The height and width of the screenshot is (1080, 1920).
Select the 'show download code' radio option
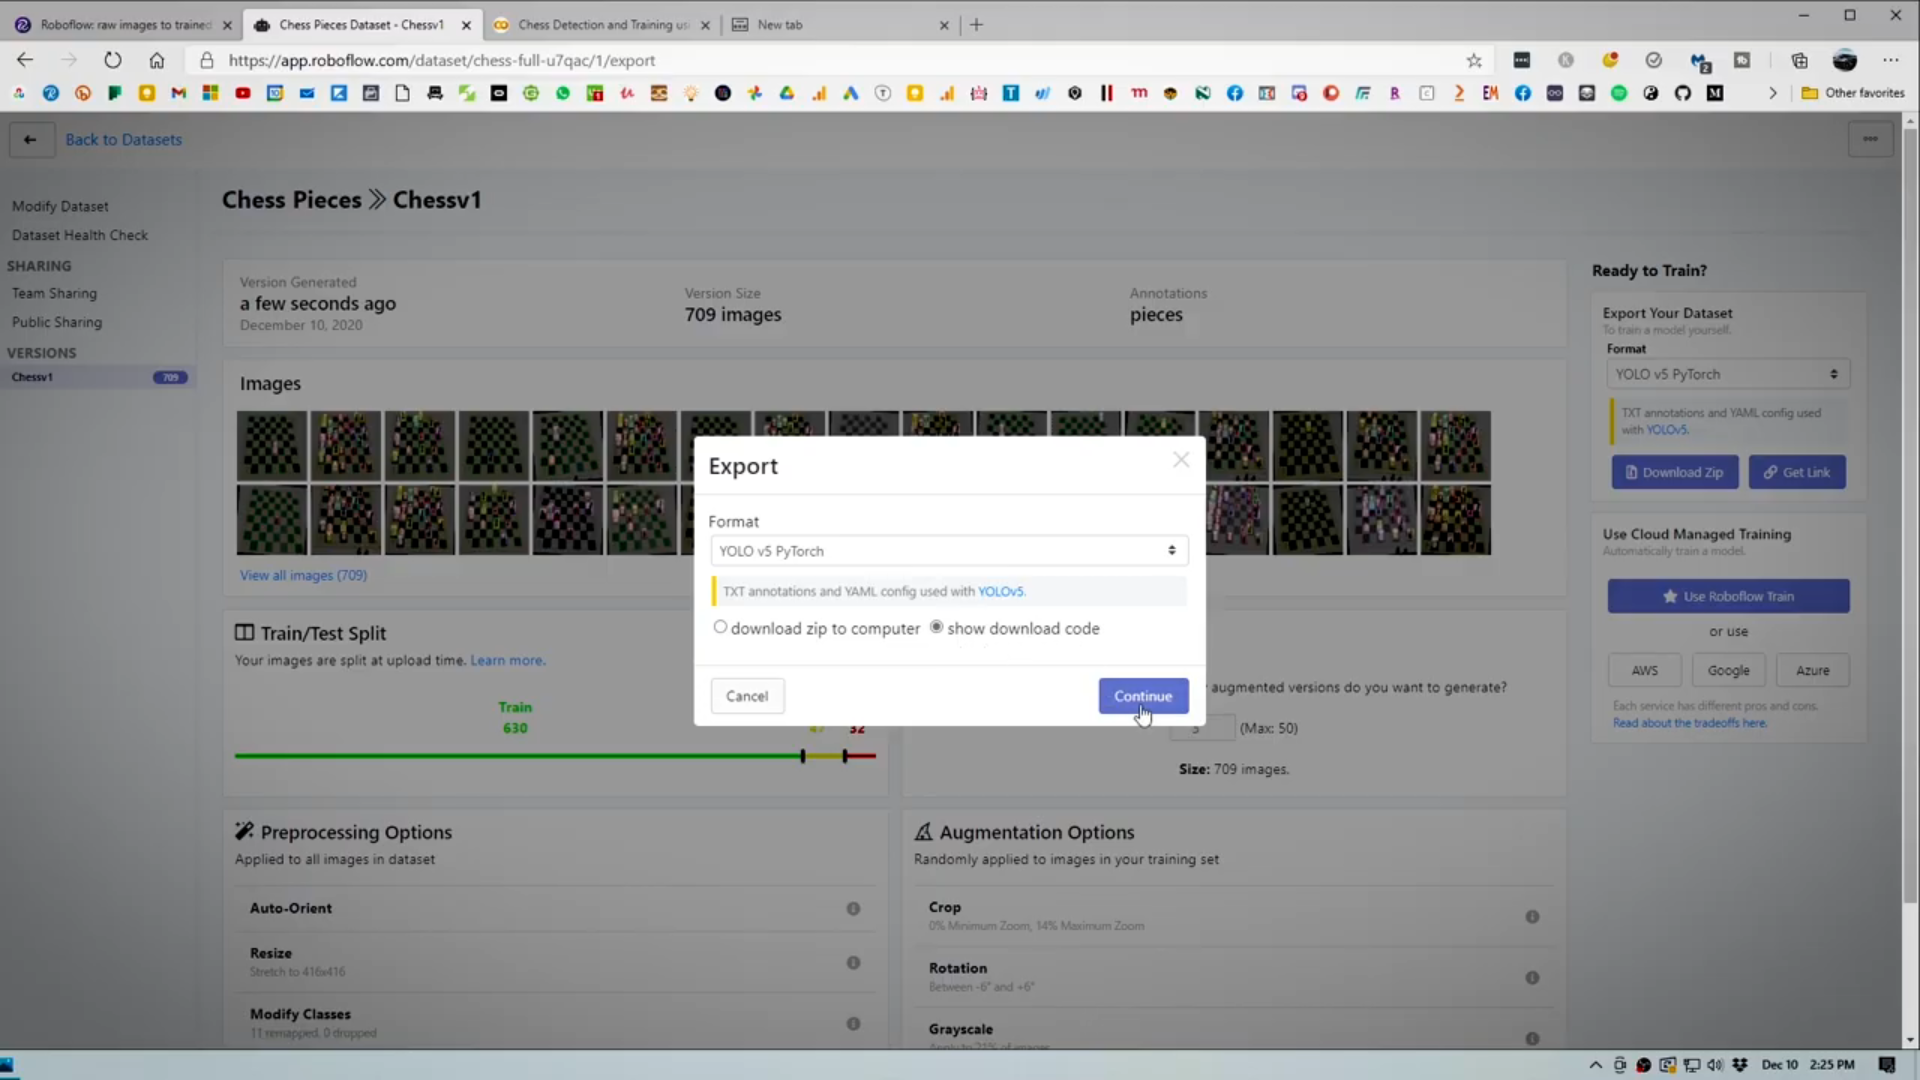(936, 627)
